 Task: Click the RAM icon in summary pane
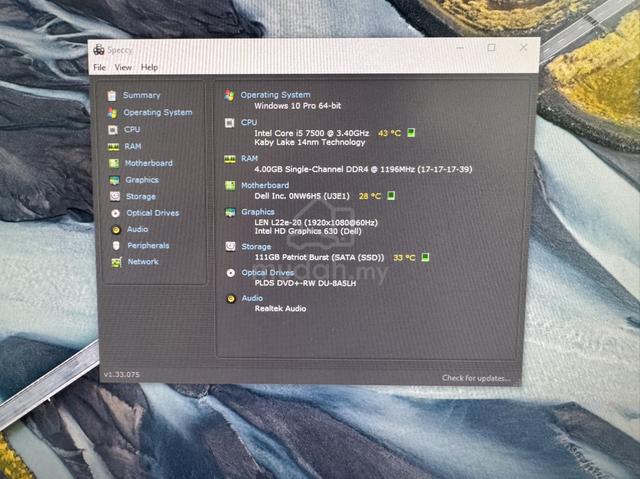(x=230, y=159)
